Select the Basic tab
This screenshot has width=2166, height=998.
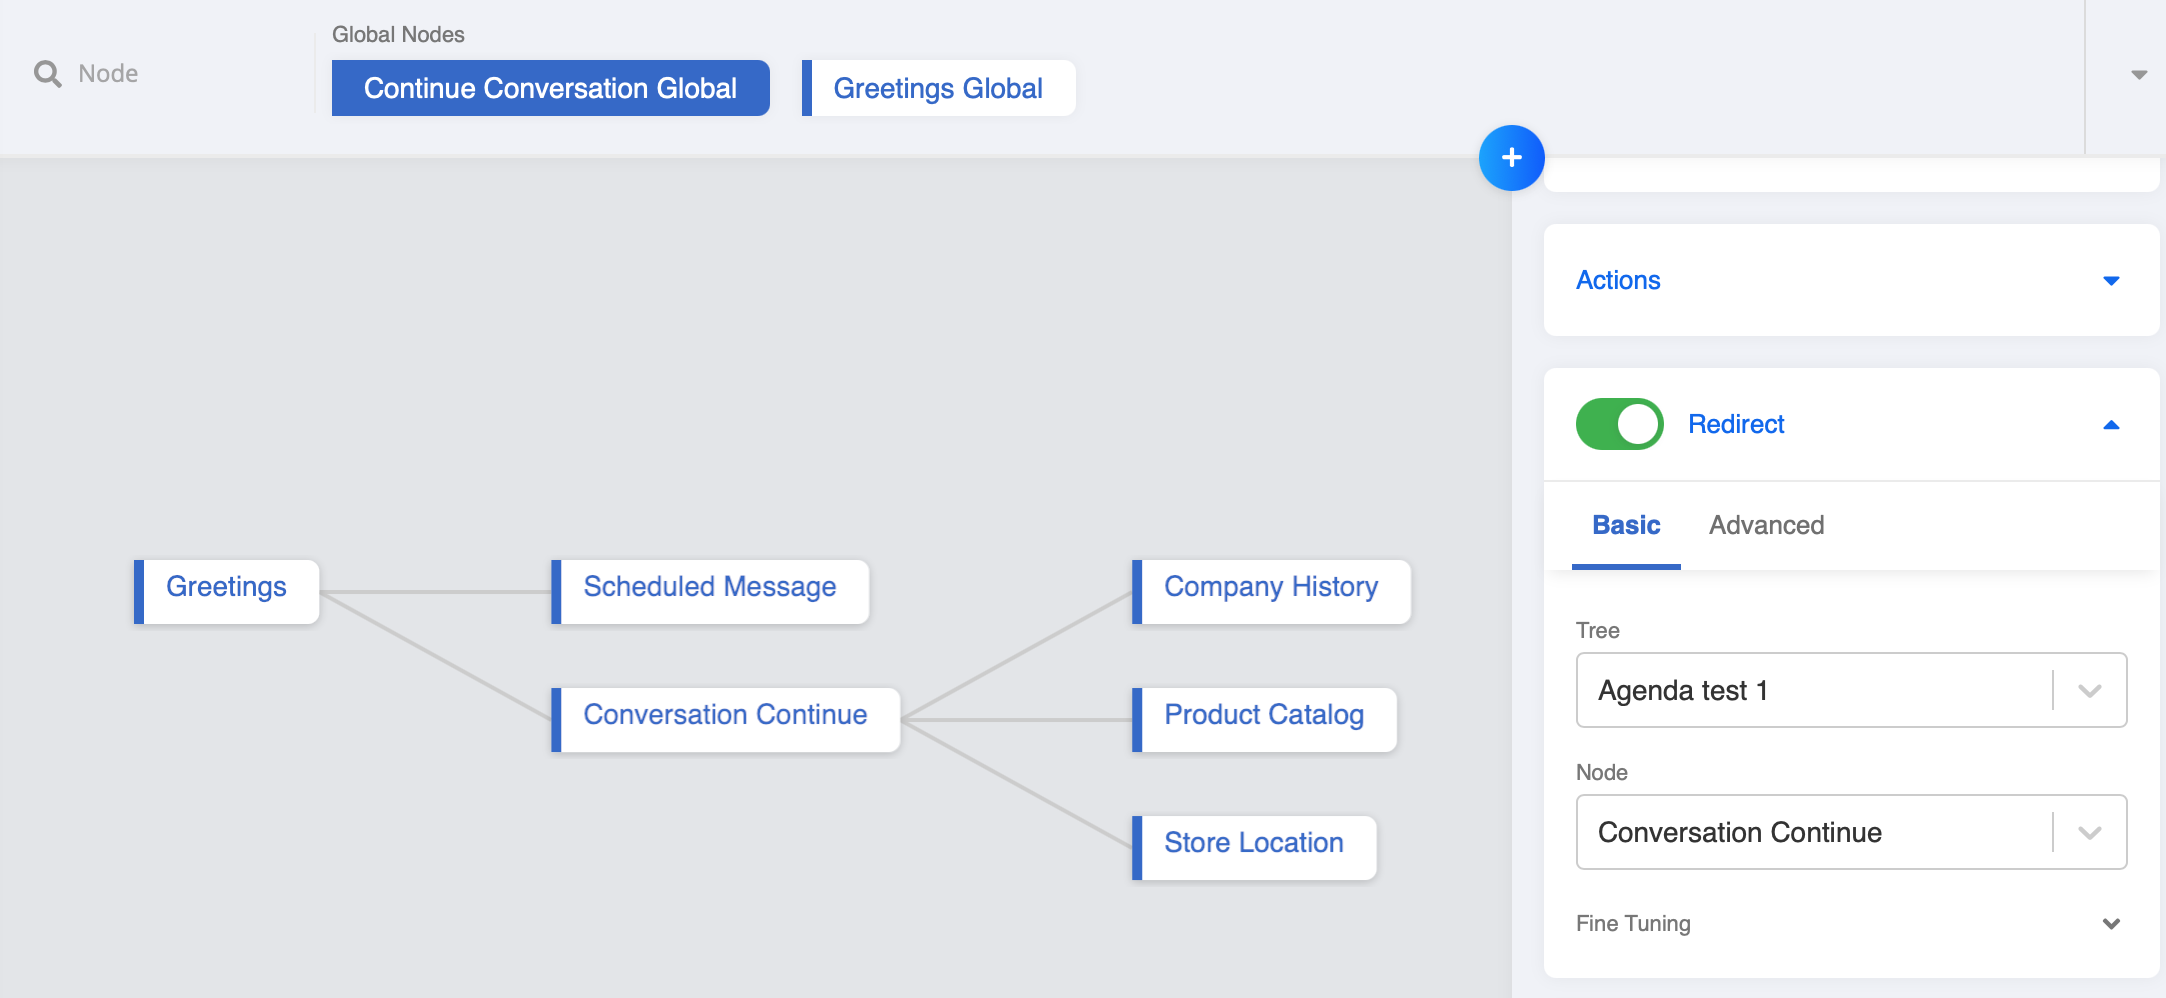(x=1626, y=525)
